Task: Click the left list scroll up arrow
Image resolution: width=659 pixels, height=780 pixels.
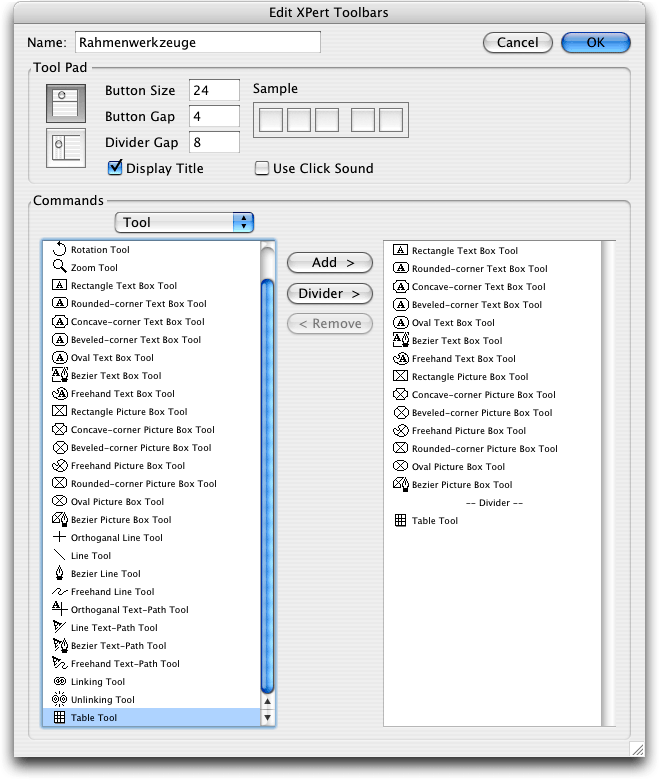Action: click(268, 701)
